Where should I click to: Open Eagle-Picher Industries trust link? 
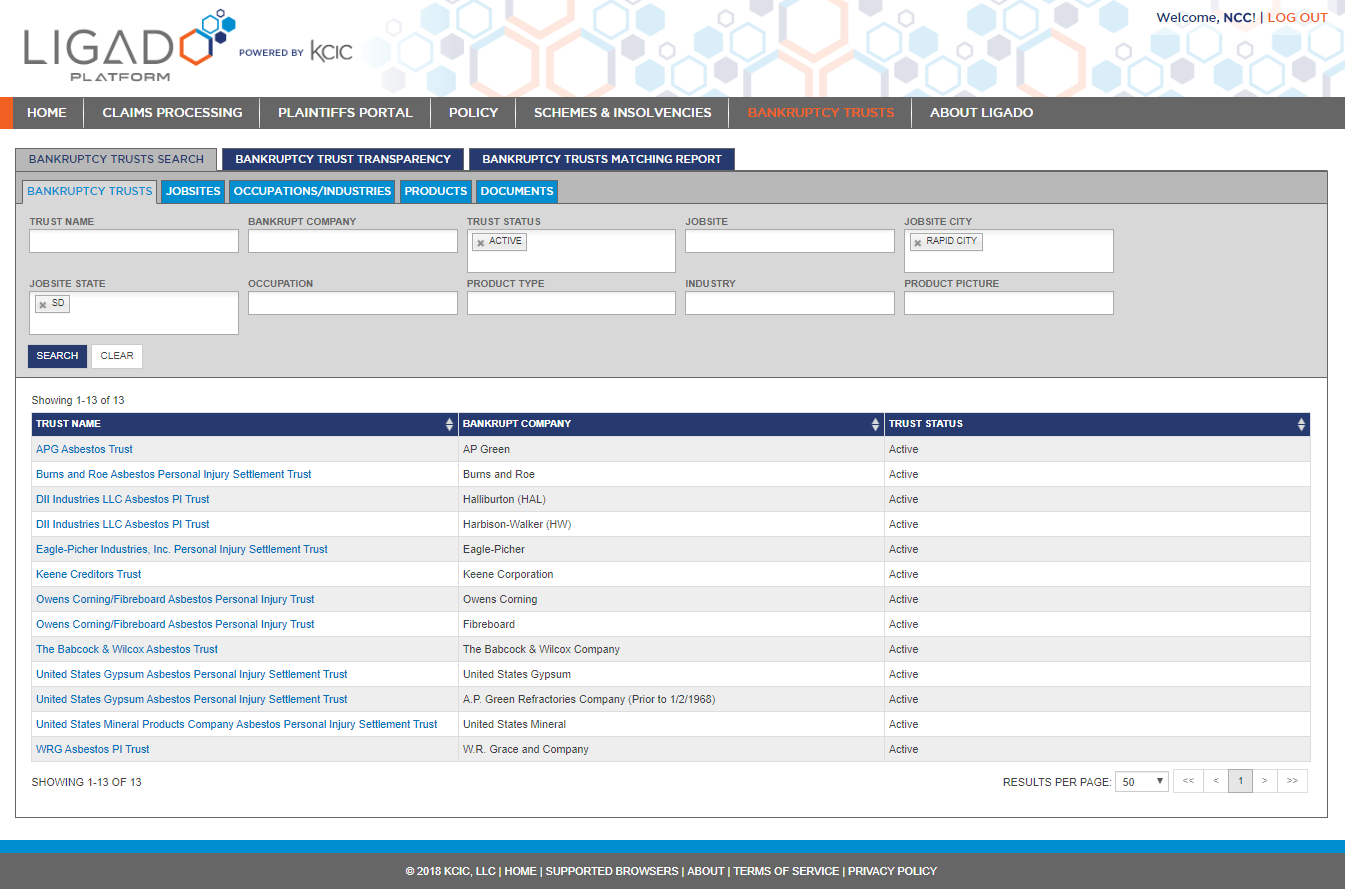[x=182, y=549]
